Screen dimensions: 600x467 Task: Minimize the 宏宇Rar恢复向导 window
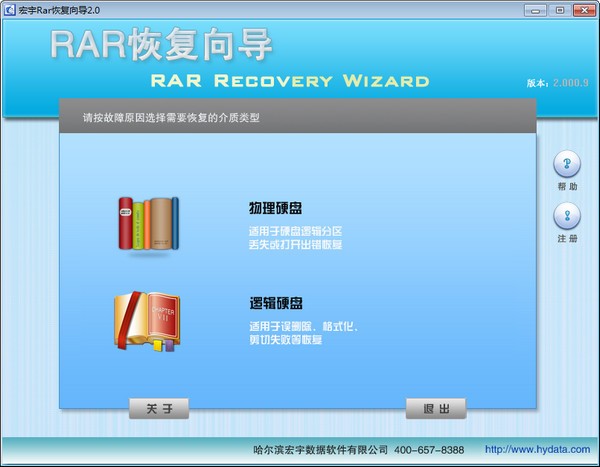[x=535, y=10]
